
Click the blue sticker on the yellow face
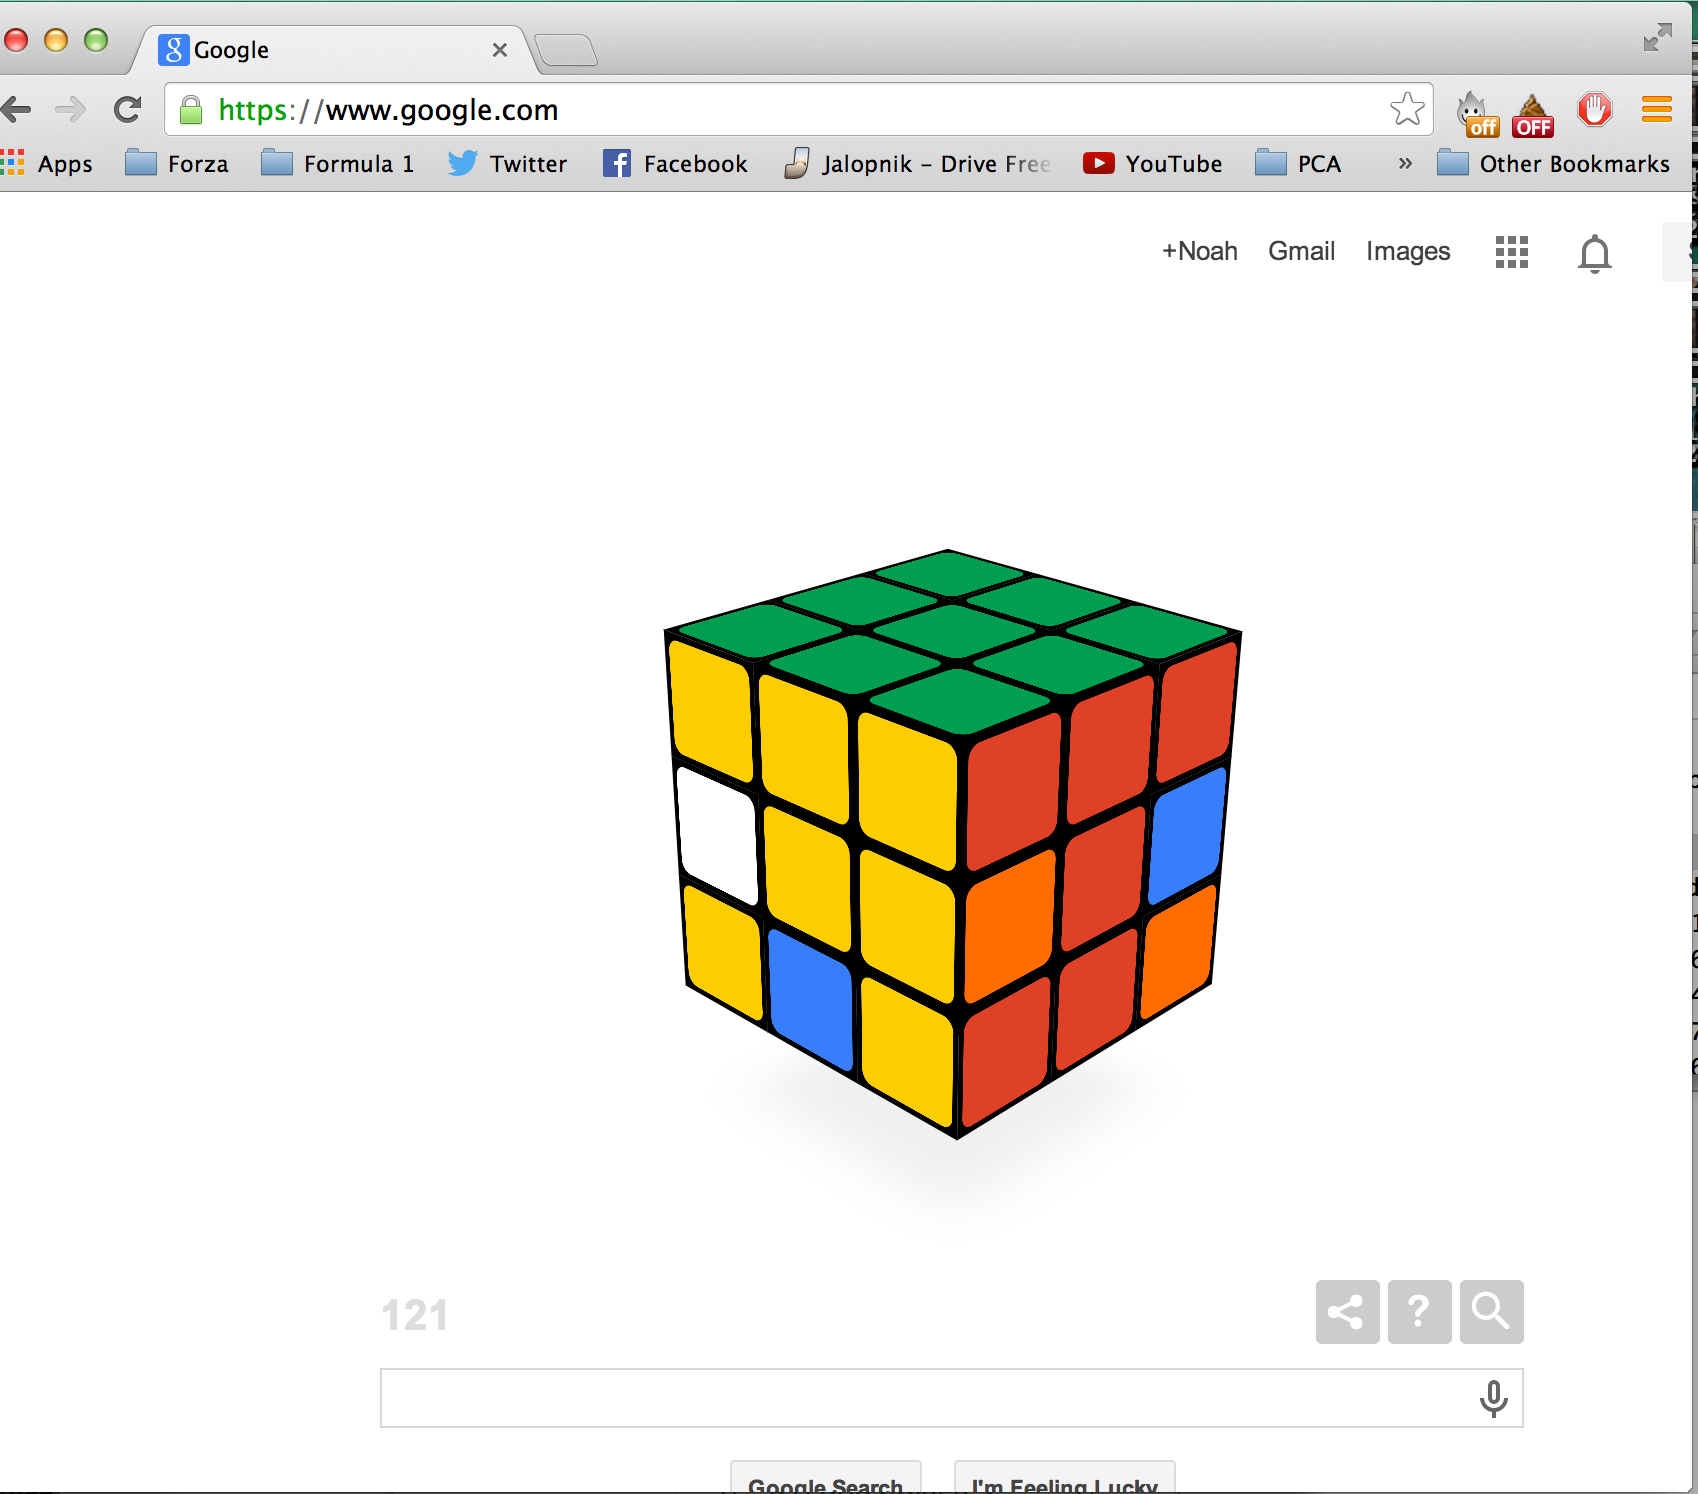point(811,999)
